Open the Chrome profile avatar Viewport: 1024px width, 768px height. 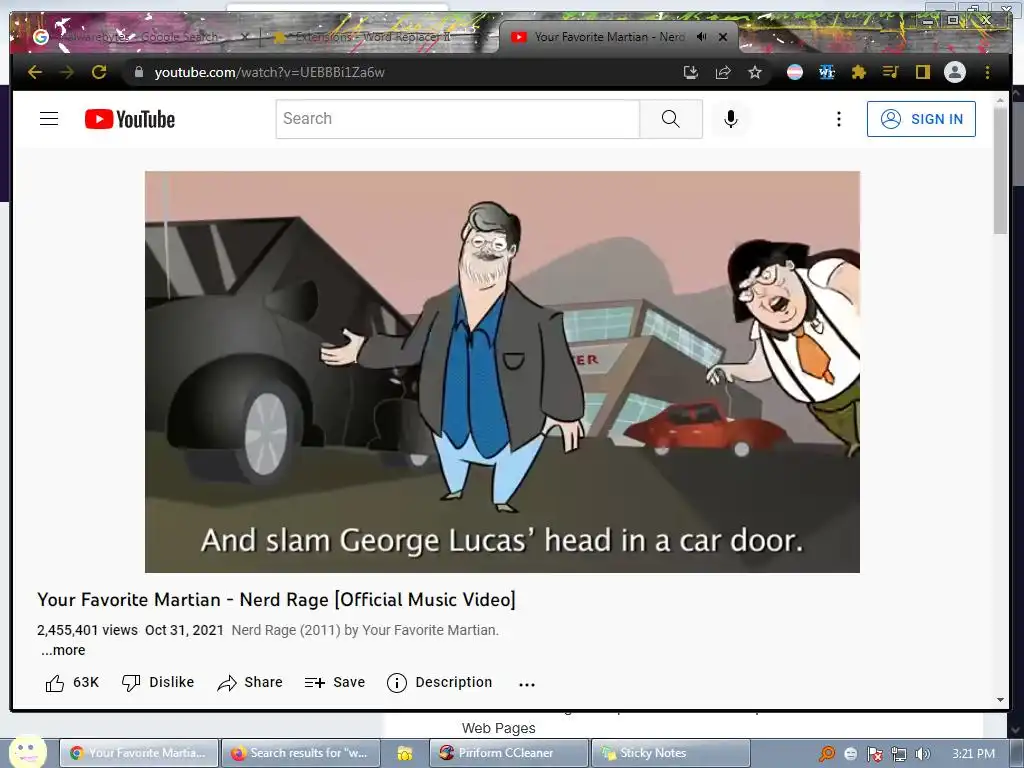pyautogui.click(x=955, y=72)
